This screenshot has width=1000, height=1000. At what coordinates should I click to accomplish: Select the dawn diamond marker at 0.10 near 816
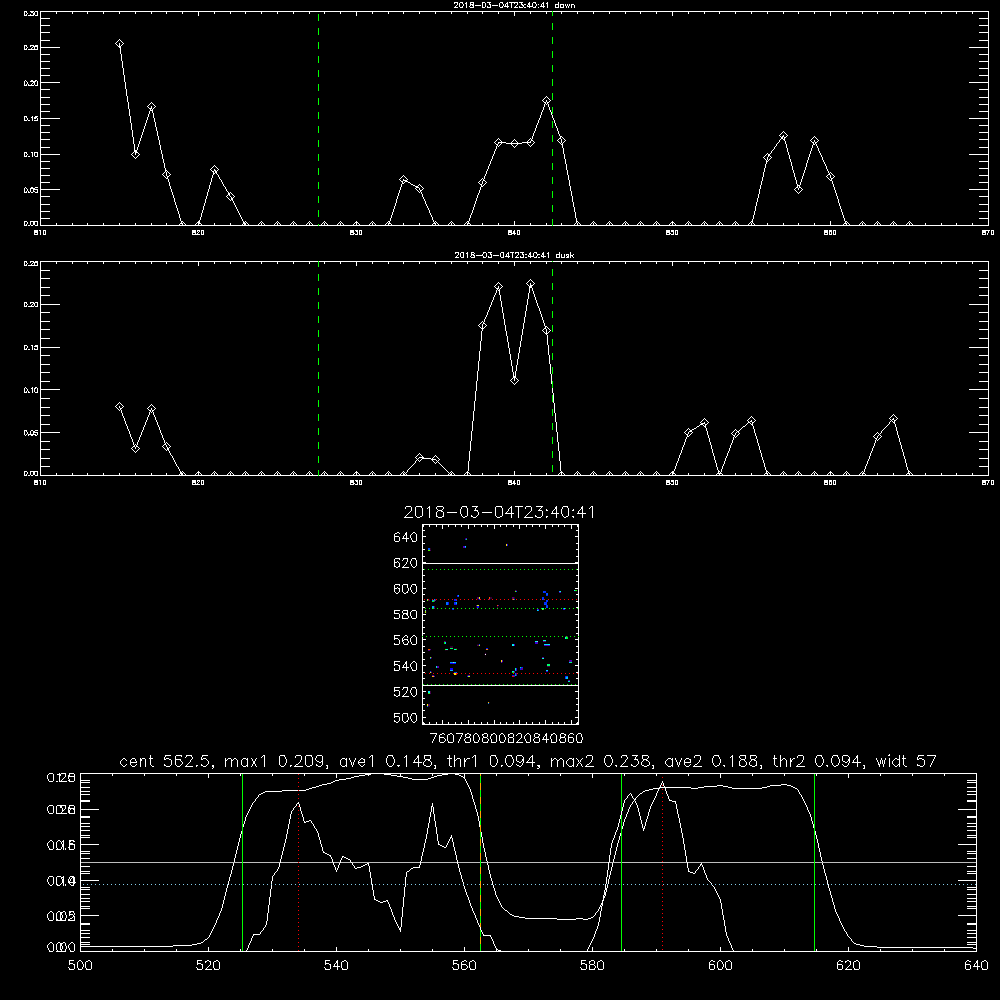(x=135, y=154)
